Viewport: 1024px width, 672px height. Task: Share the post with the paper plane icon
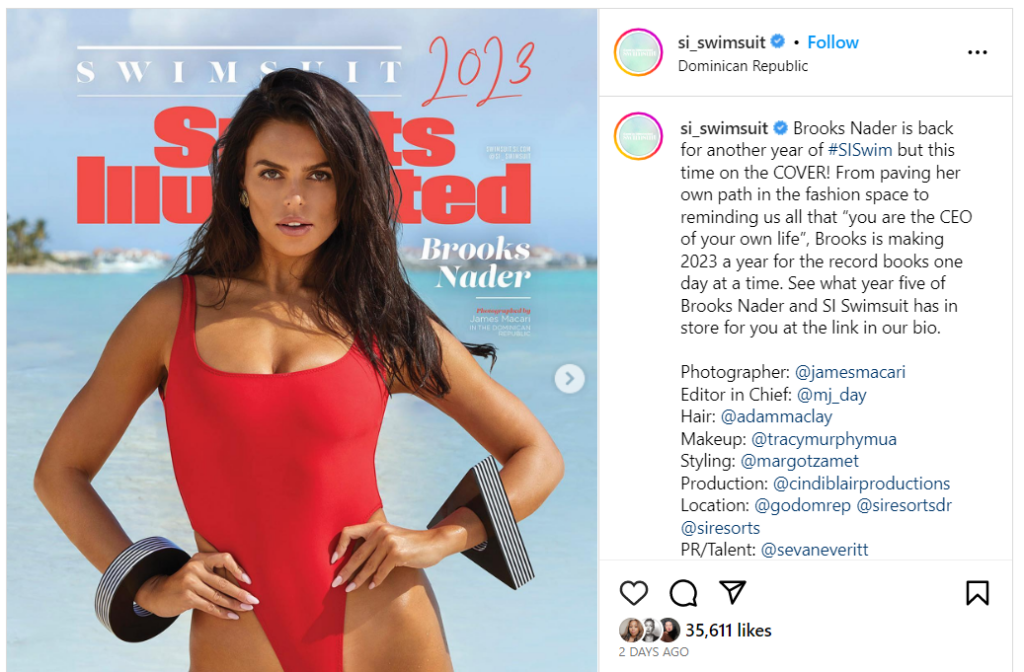[732, 592]
